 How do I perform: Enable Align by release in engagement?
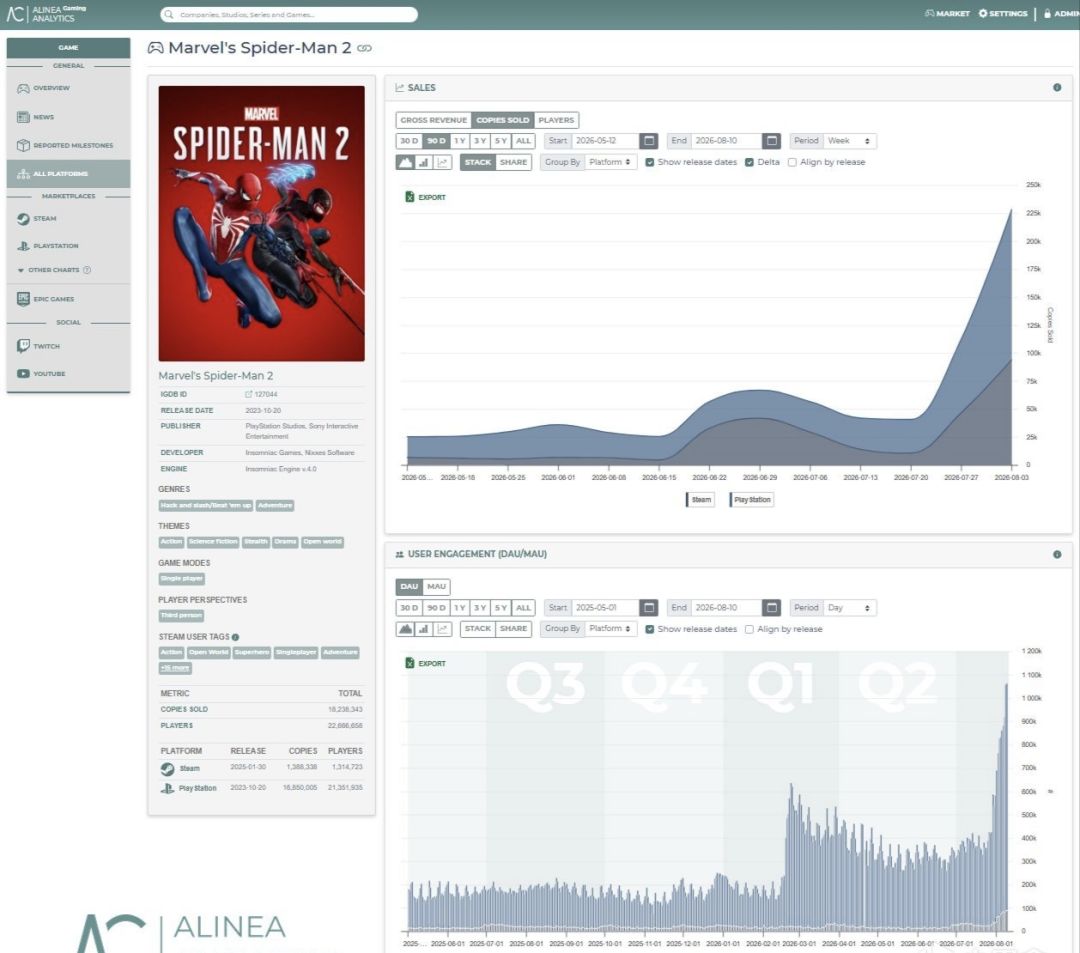(749, 629)
